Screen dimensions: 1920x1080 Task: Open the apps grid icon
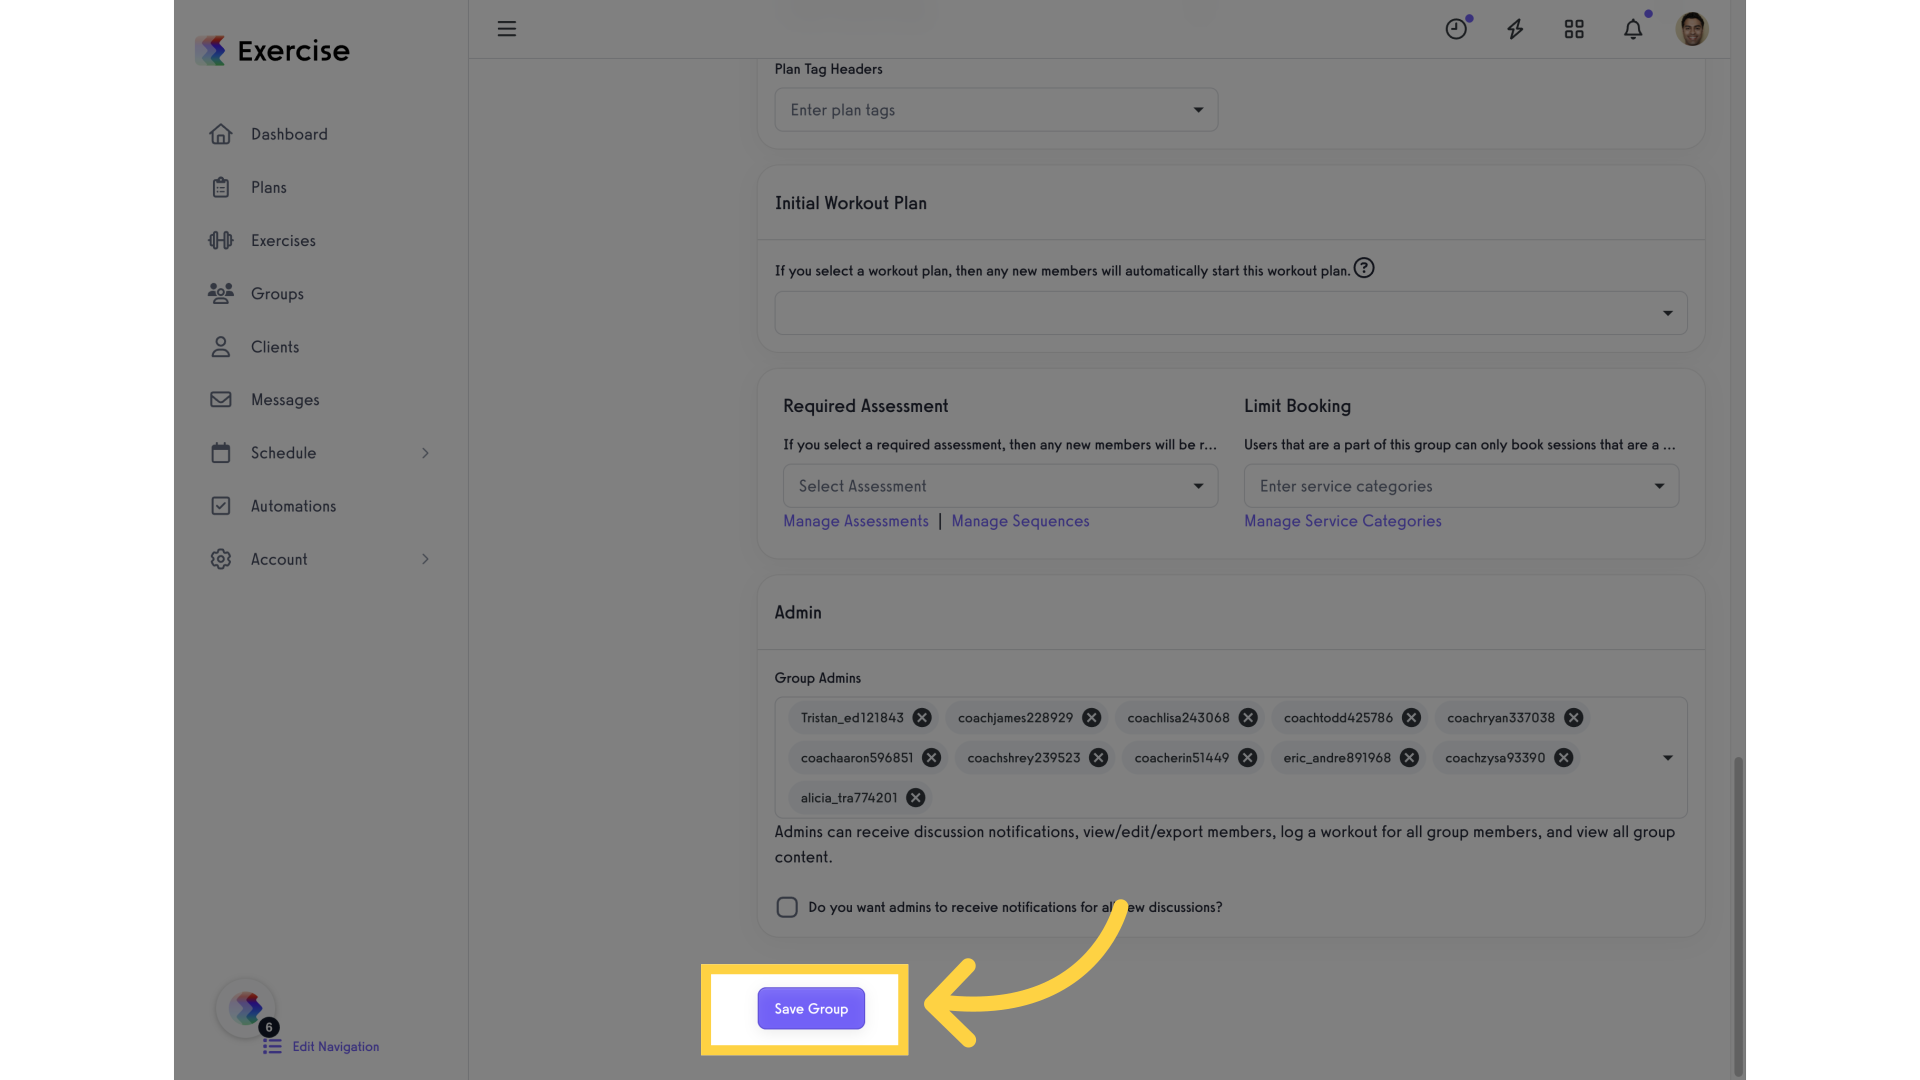[x=1574, y=29]
